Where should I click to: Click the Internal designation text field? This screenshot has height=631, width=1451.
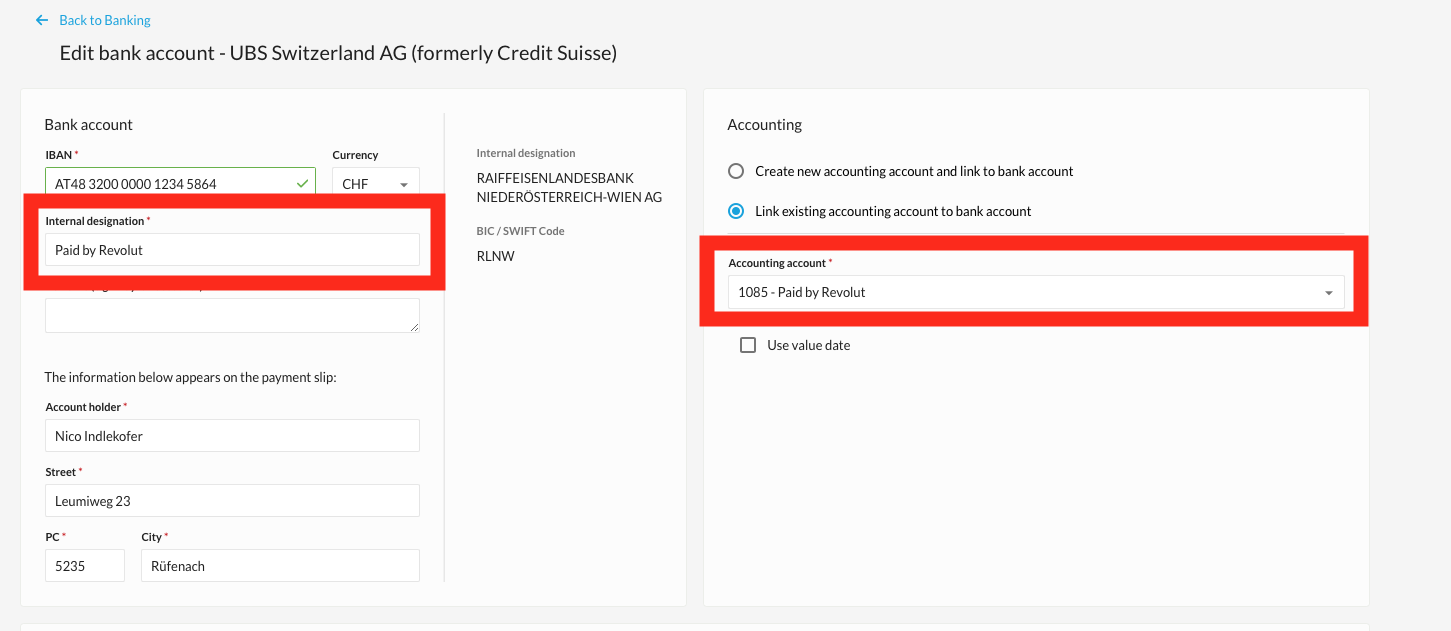231,250
